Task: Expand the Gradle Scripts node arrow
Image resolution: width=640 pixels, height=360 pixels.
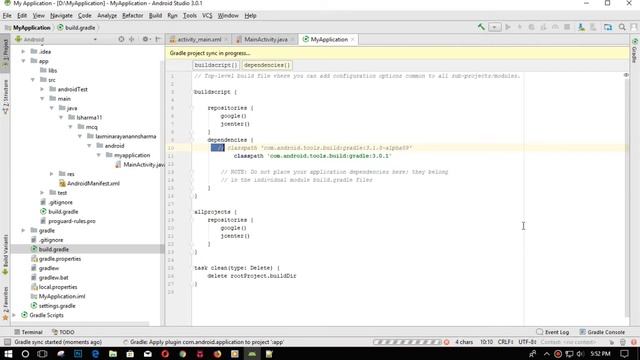Action: pyautogui.click(x=15, y=315)
